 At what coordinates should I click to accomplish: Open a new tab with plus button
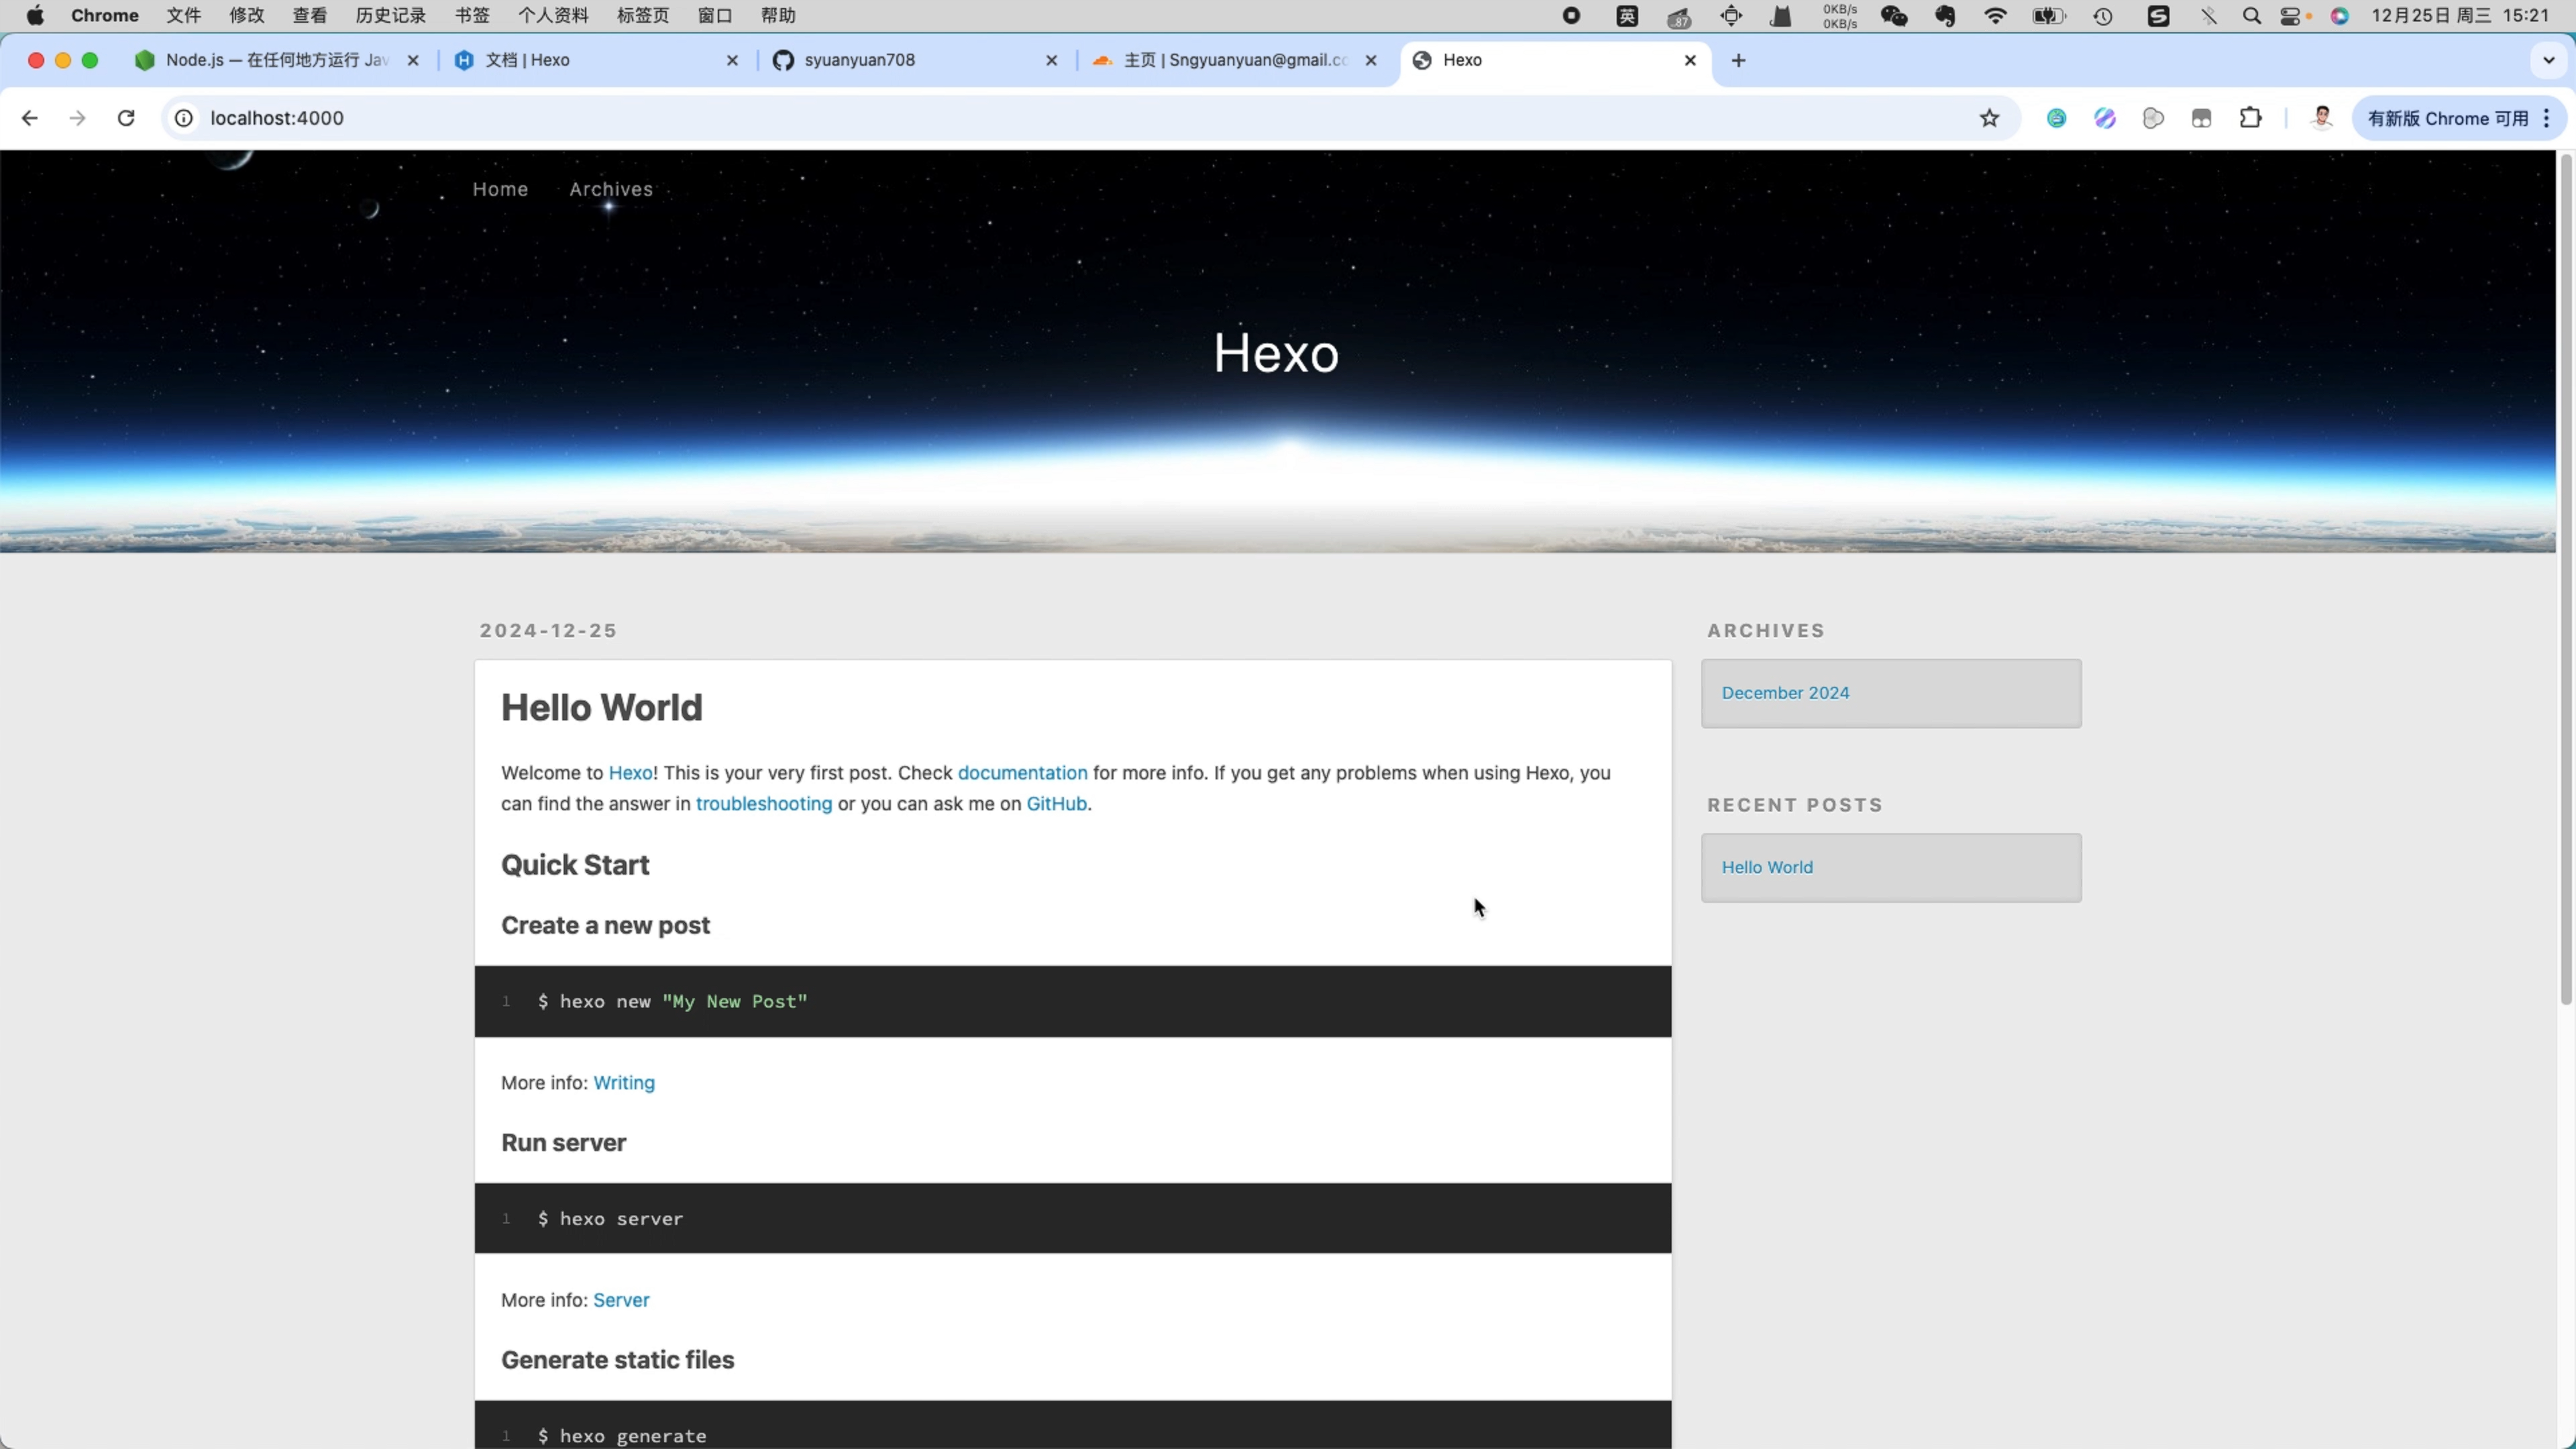pyautogui.click(x=1739, y=60)
